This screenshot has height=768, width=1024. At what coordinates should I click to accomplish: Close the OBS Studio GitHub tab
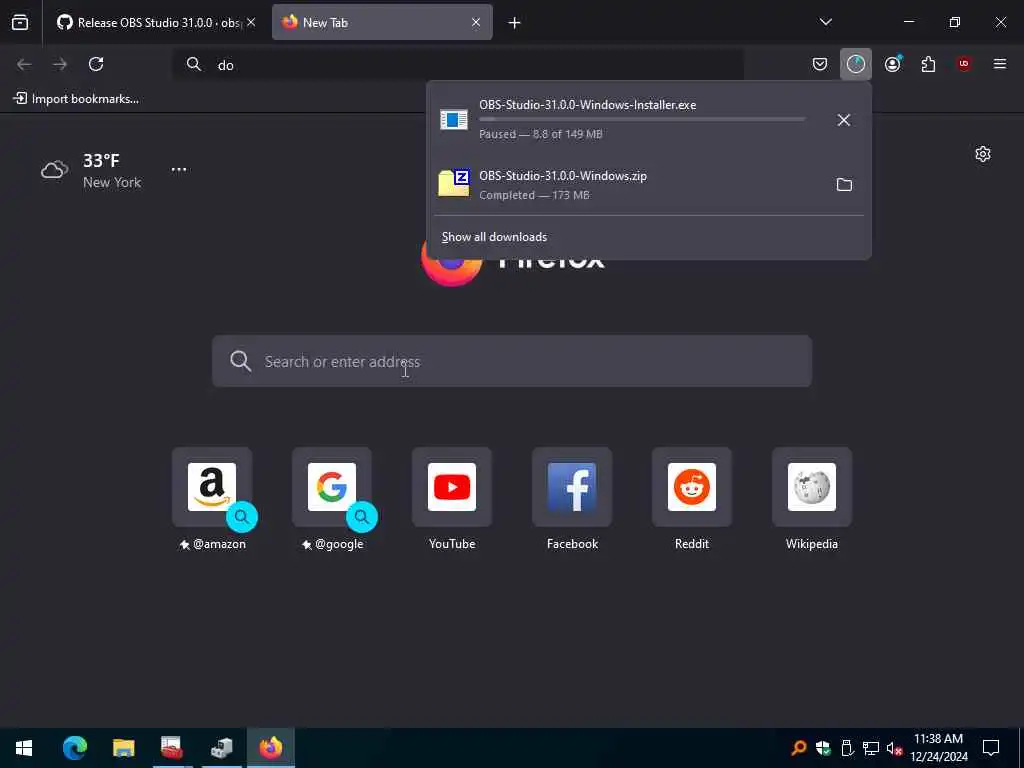[251, 22]
